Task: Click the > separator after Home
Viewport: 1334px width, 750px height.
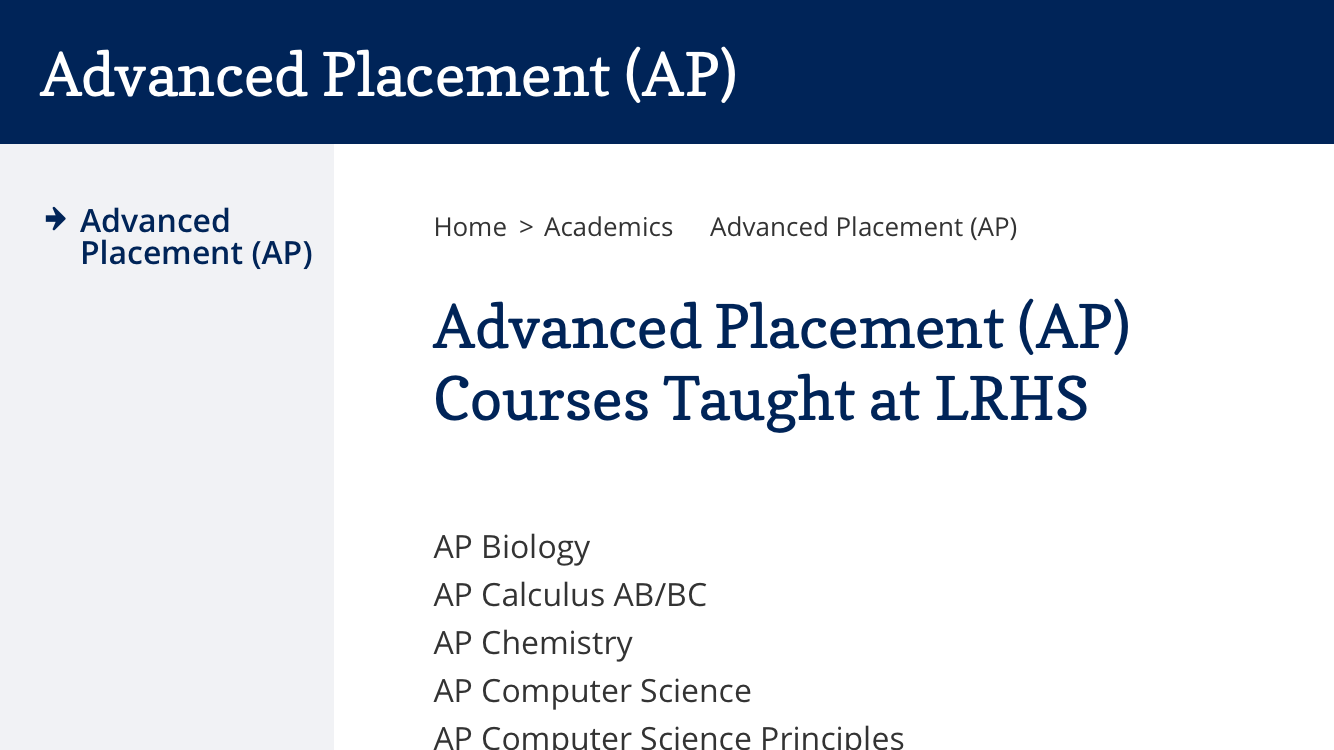Action: pyautogui.click(x=526, y=228)
